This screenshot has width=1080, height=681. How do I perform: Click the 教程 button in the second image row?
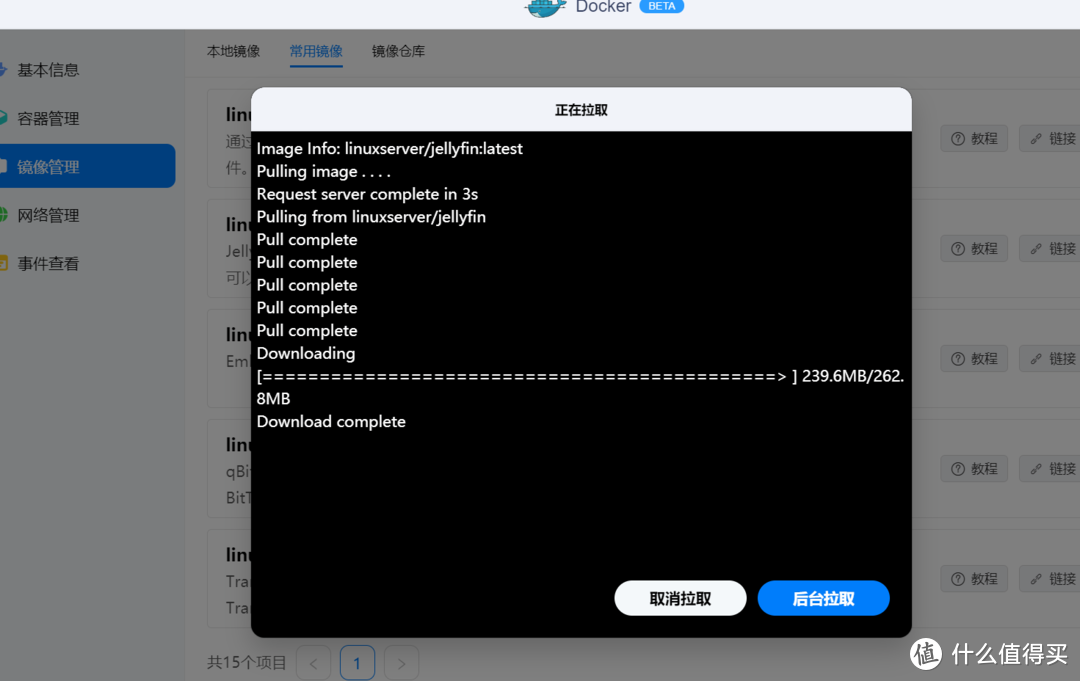[974, 249]
